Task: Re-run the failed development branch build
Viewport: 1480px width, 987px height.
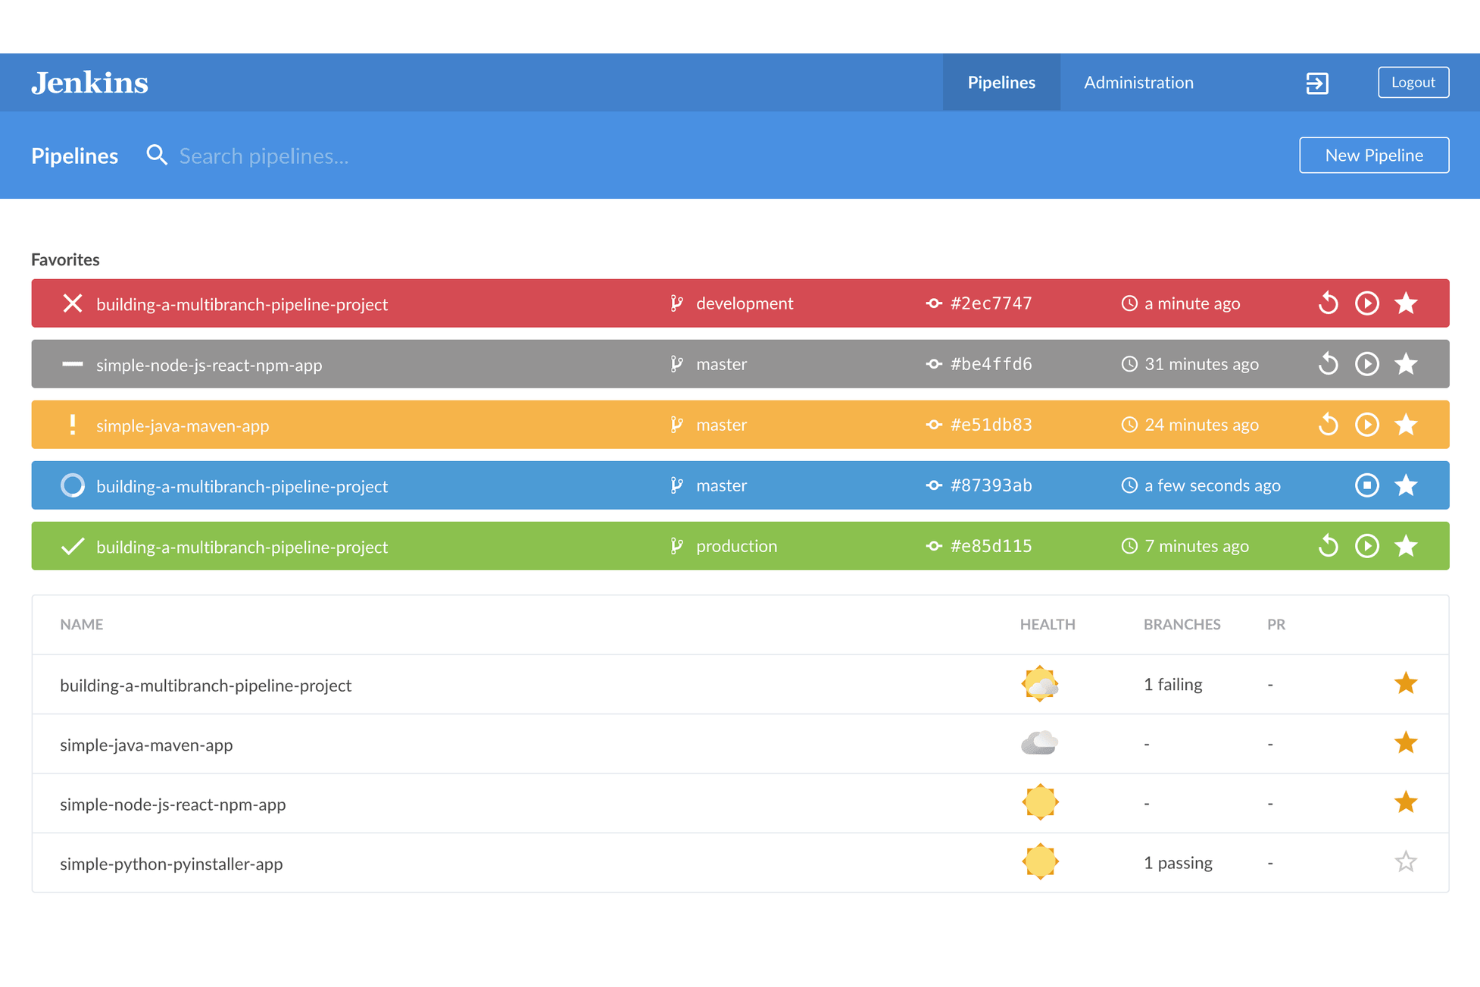Action: [x=1327, y=303]
